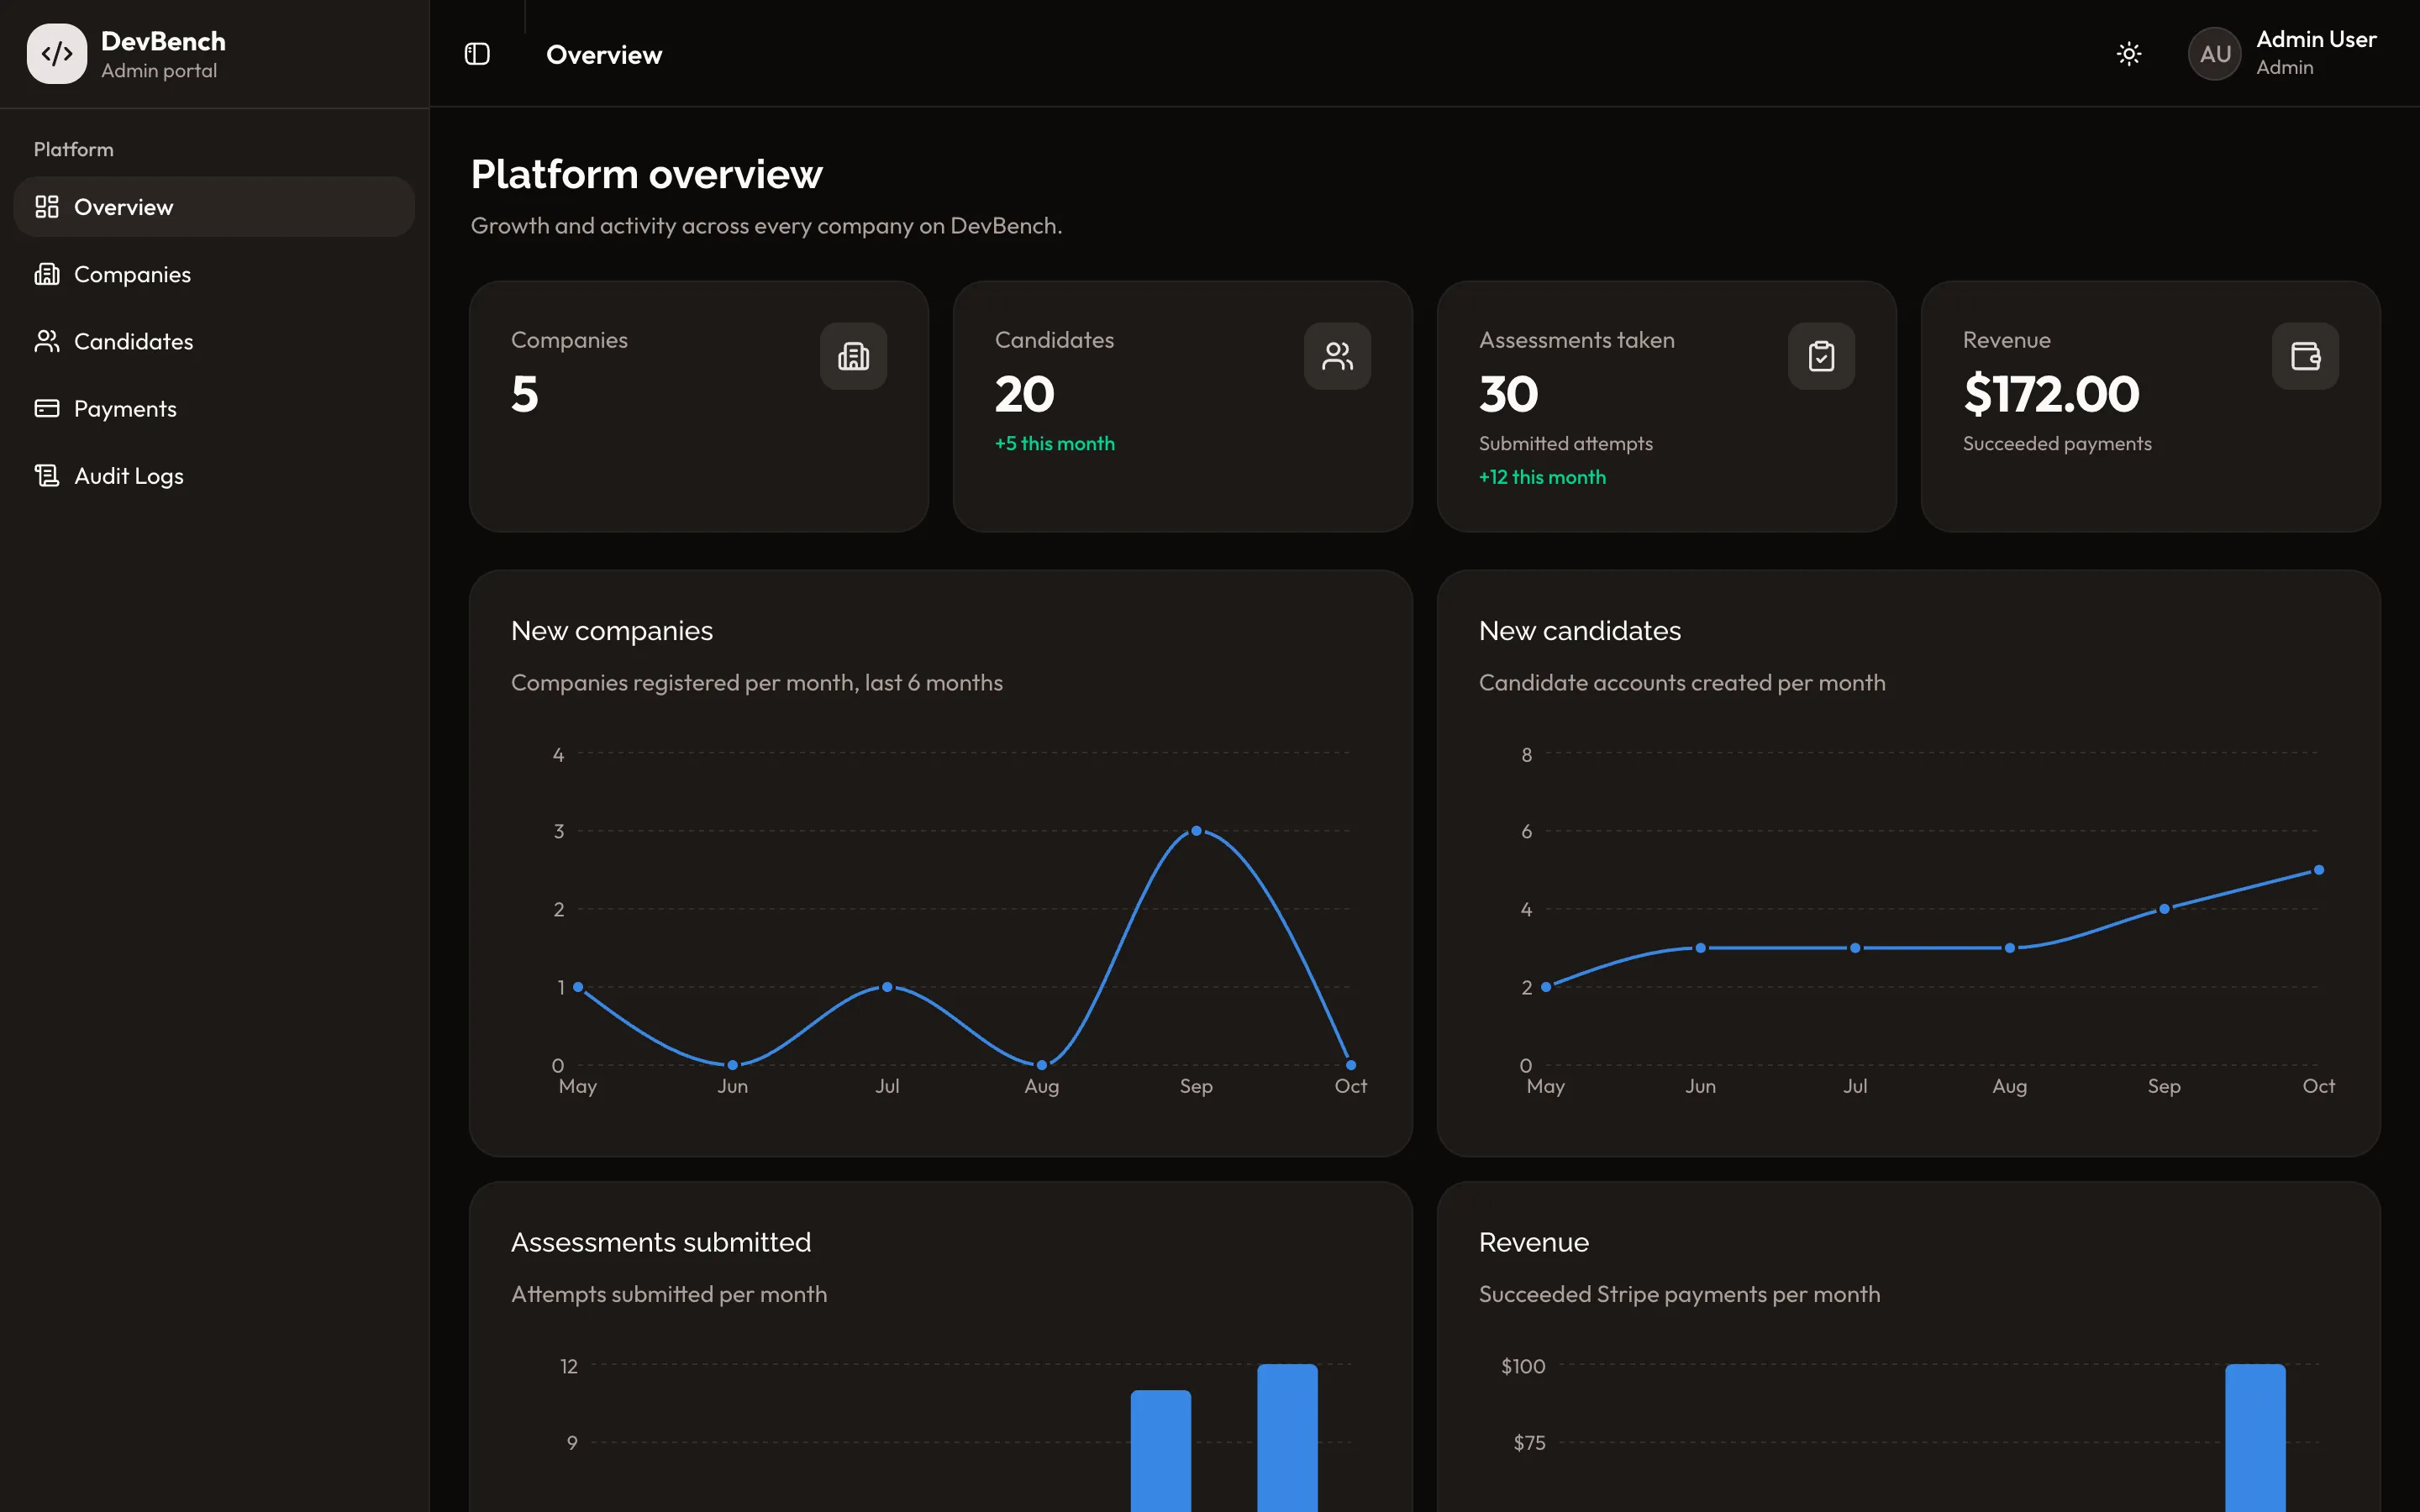Click the Companies building icon in sidebar

[47, 274]
